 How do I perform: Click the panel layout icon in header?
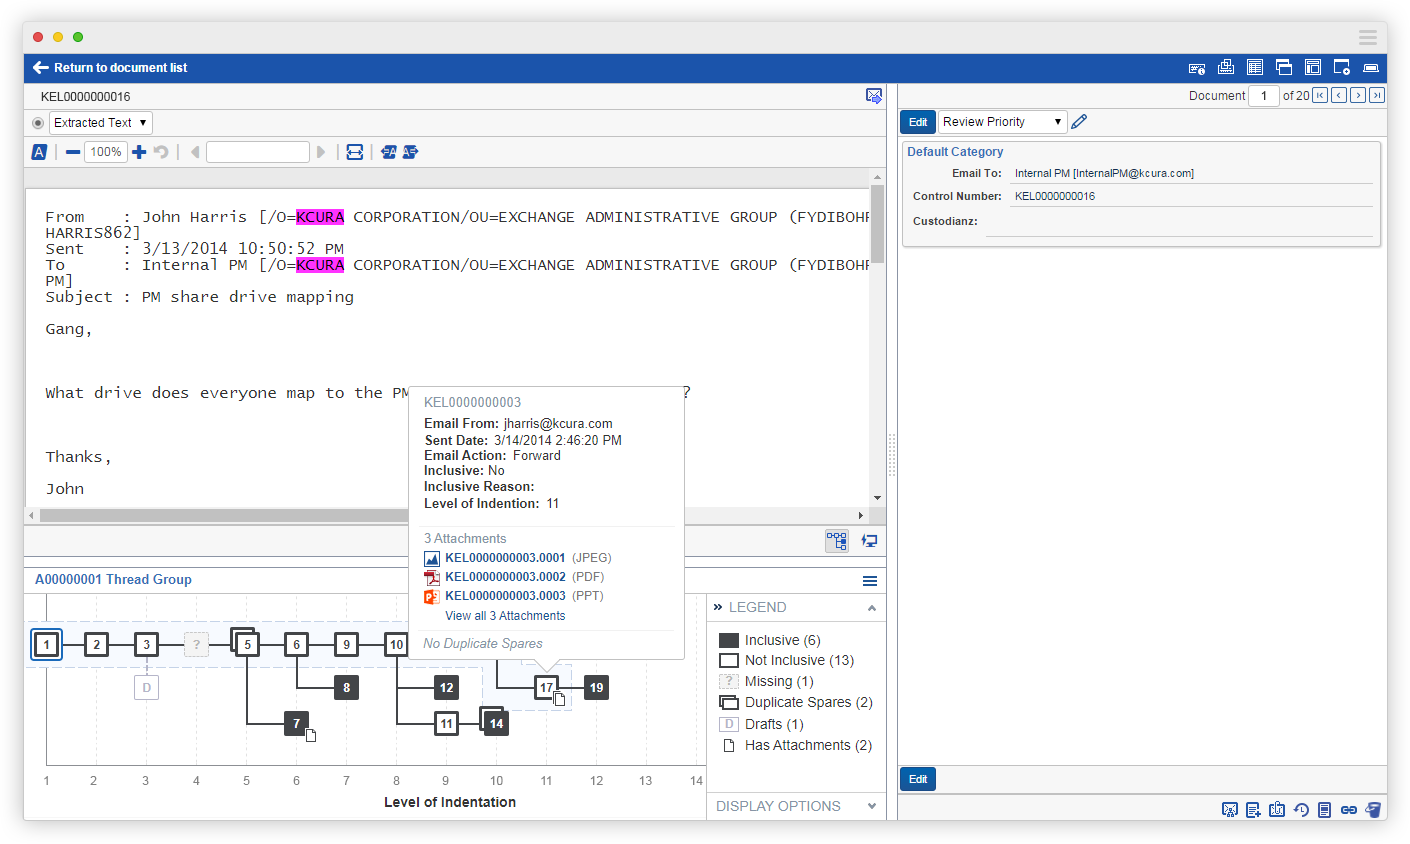[x=1313, y=67]
